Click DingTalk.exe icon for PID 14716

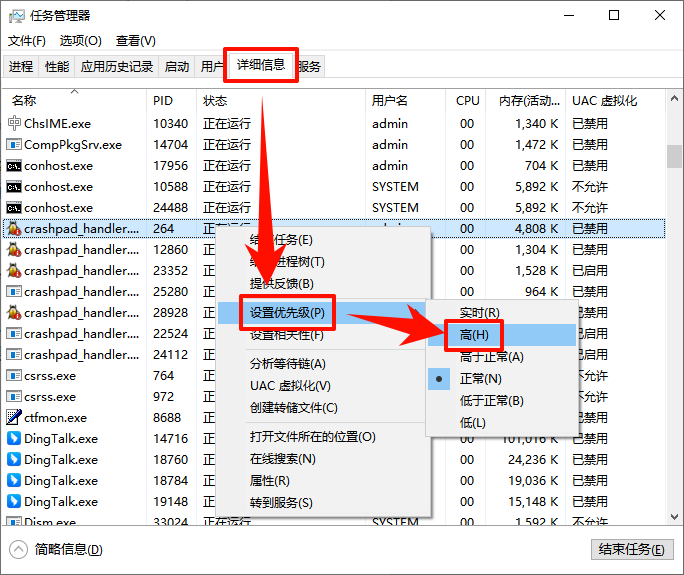pos(14,438)
